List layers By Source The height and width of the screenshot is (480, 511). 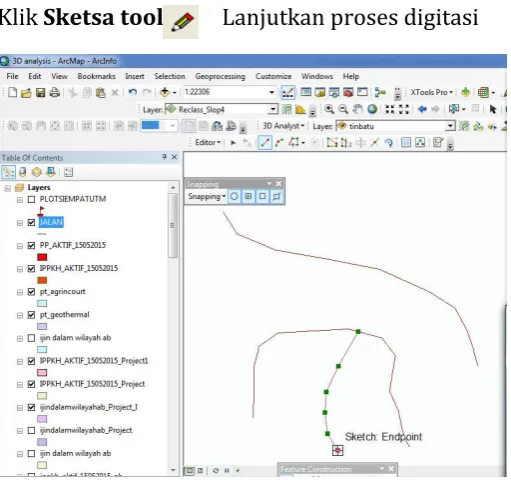23,172
